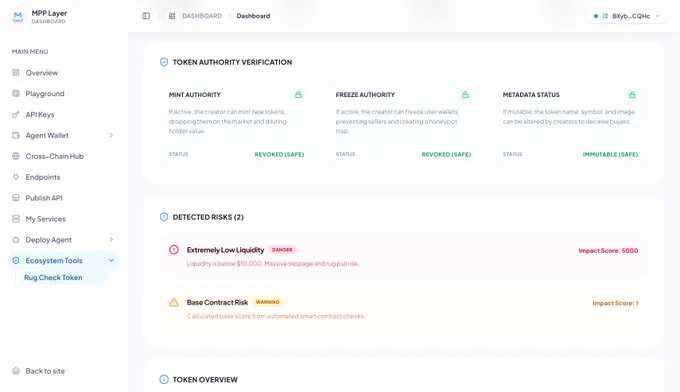Click the Freeze Authority lock icon
This screenshot has width=680, height=392.
tap(465, 95)
